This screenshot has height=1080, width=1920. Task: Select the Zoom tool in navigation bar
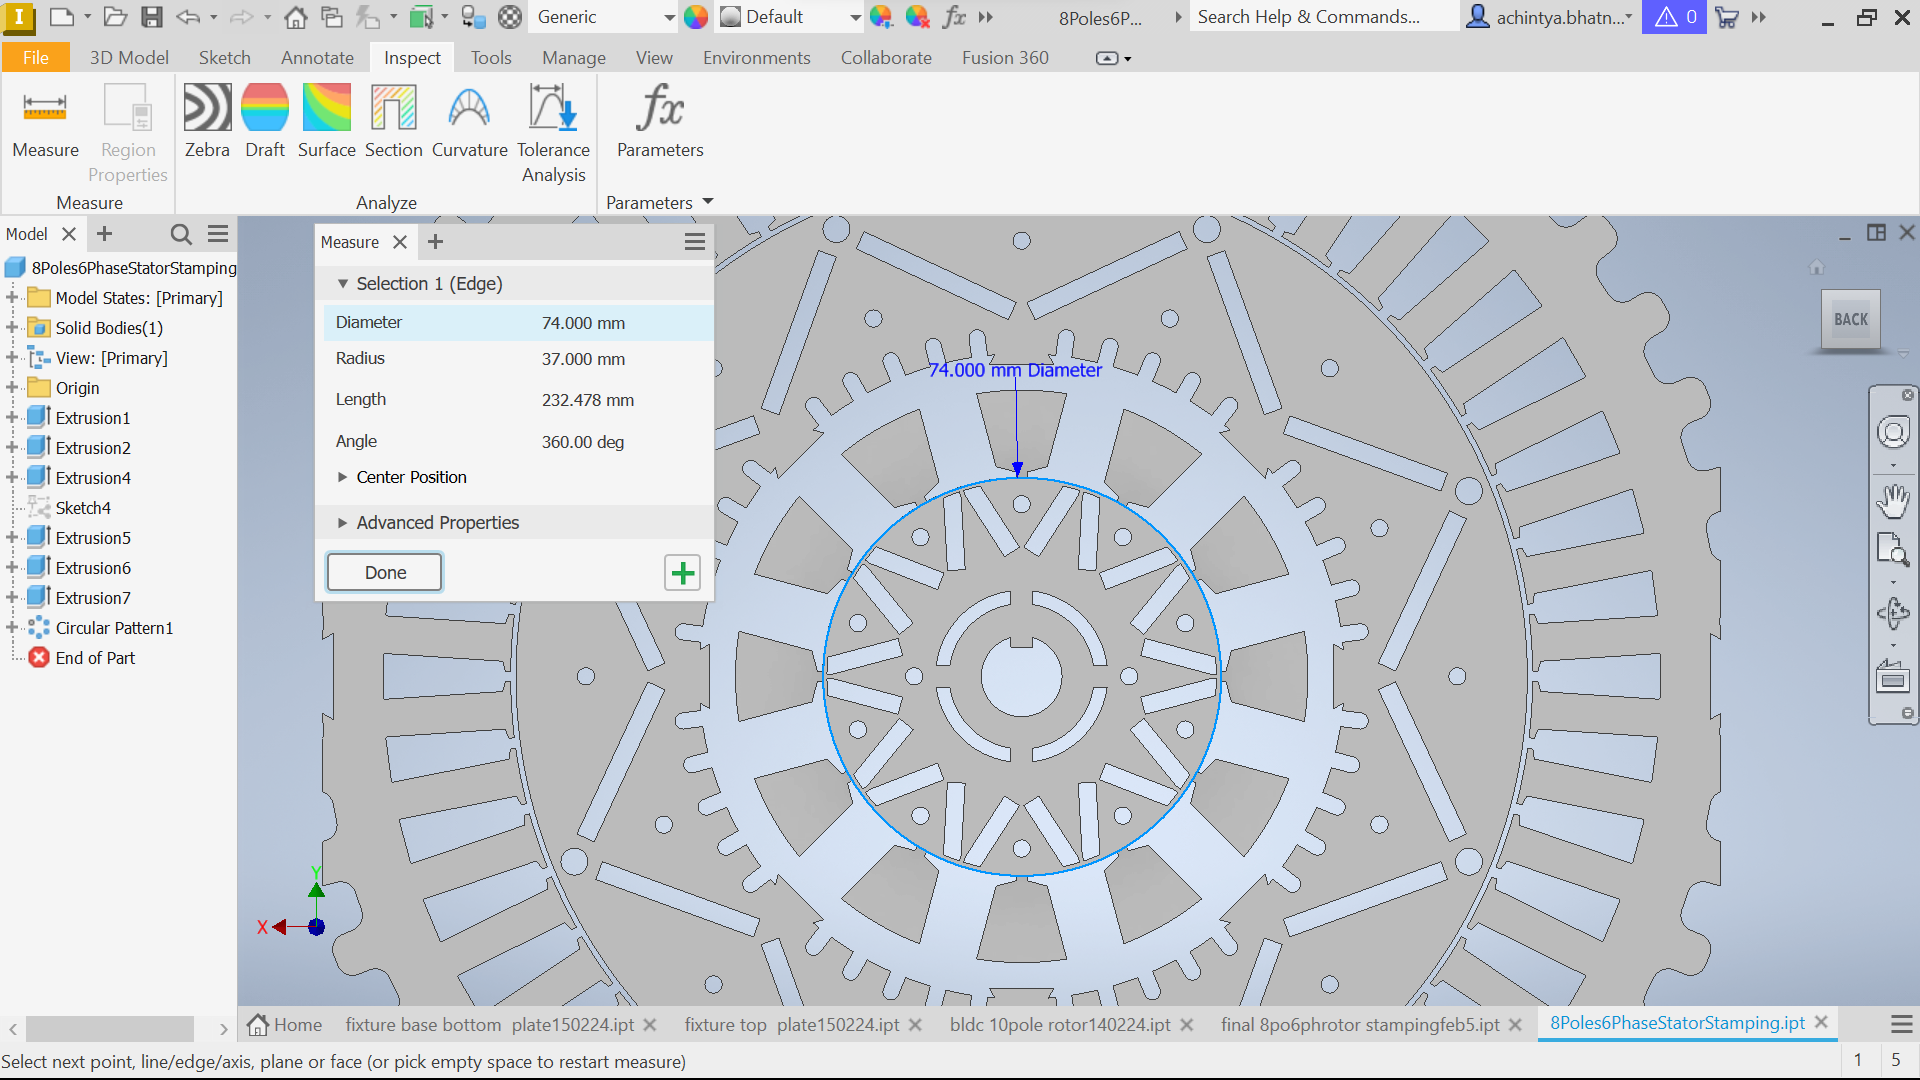(x=1893, y=549)
